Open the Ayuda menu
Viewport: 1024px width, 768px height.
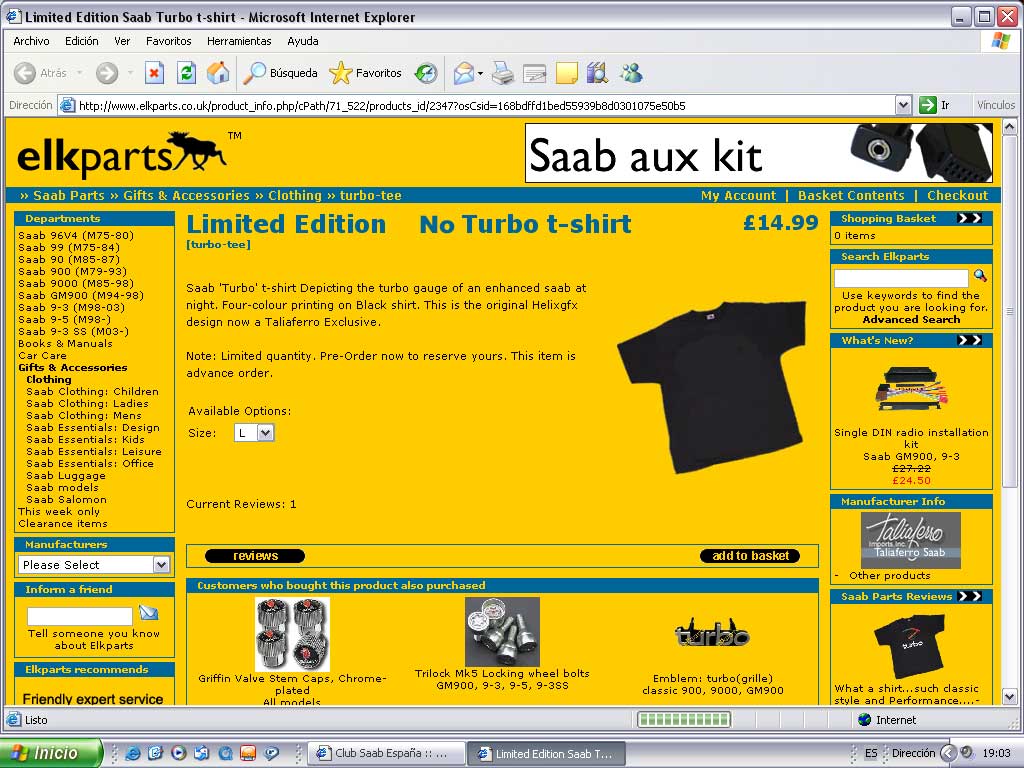pyautogui.click(x=303, y=41)
